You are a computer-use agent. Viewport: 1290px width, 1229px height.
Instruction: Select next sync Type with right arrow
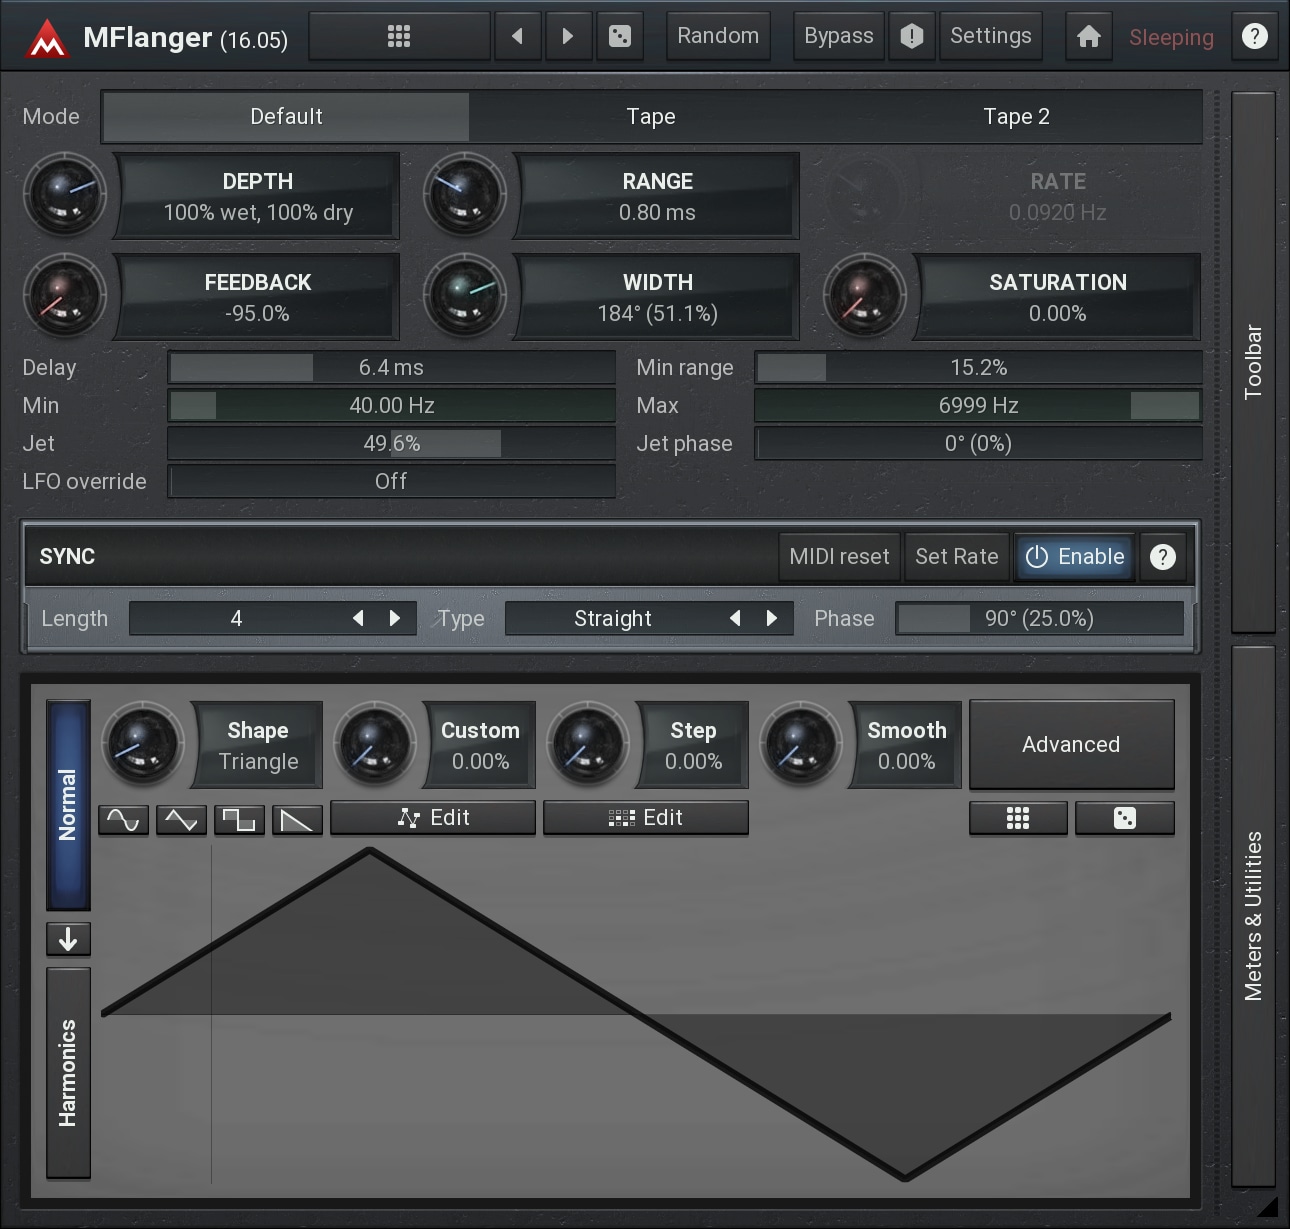(x=772, y=618)
